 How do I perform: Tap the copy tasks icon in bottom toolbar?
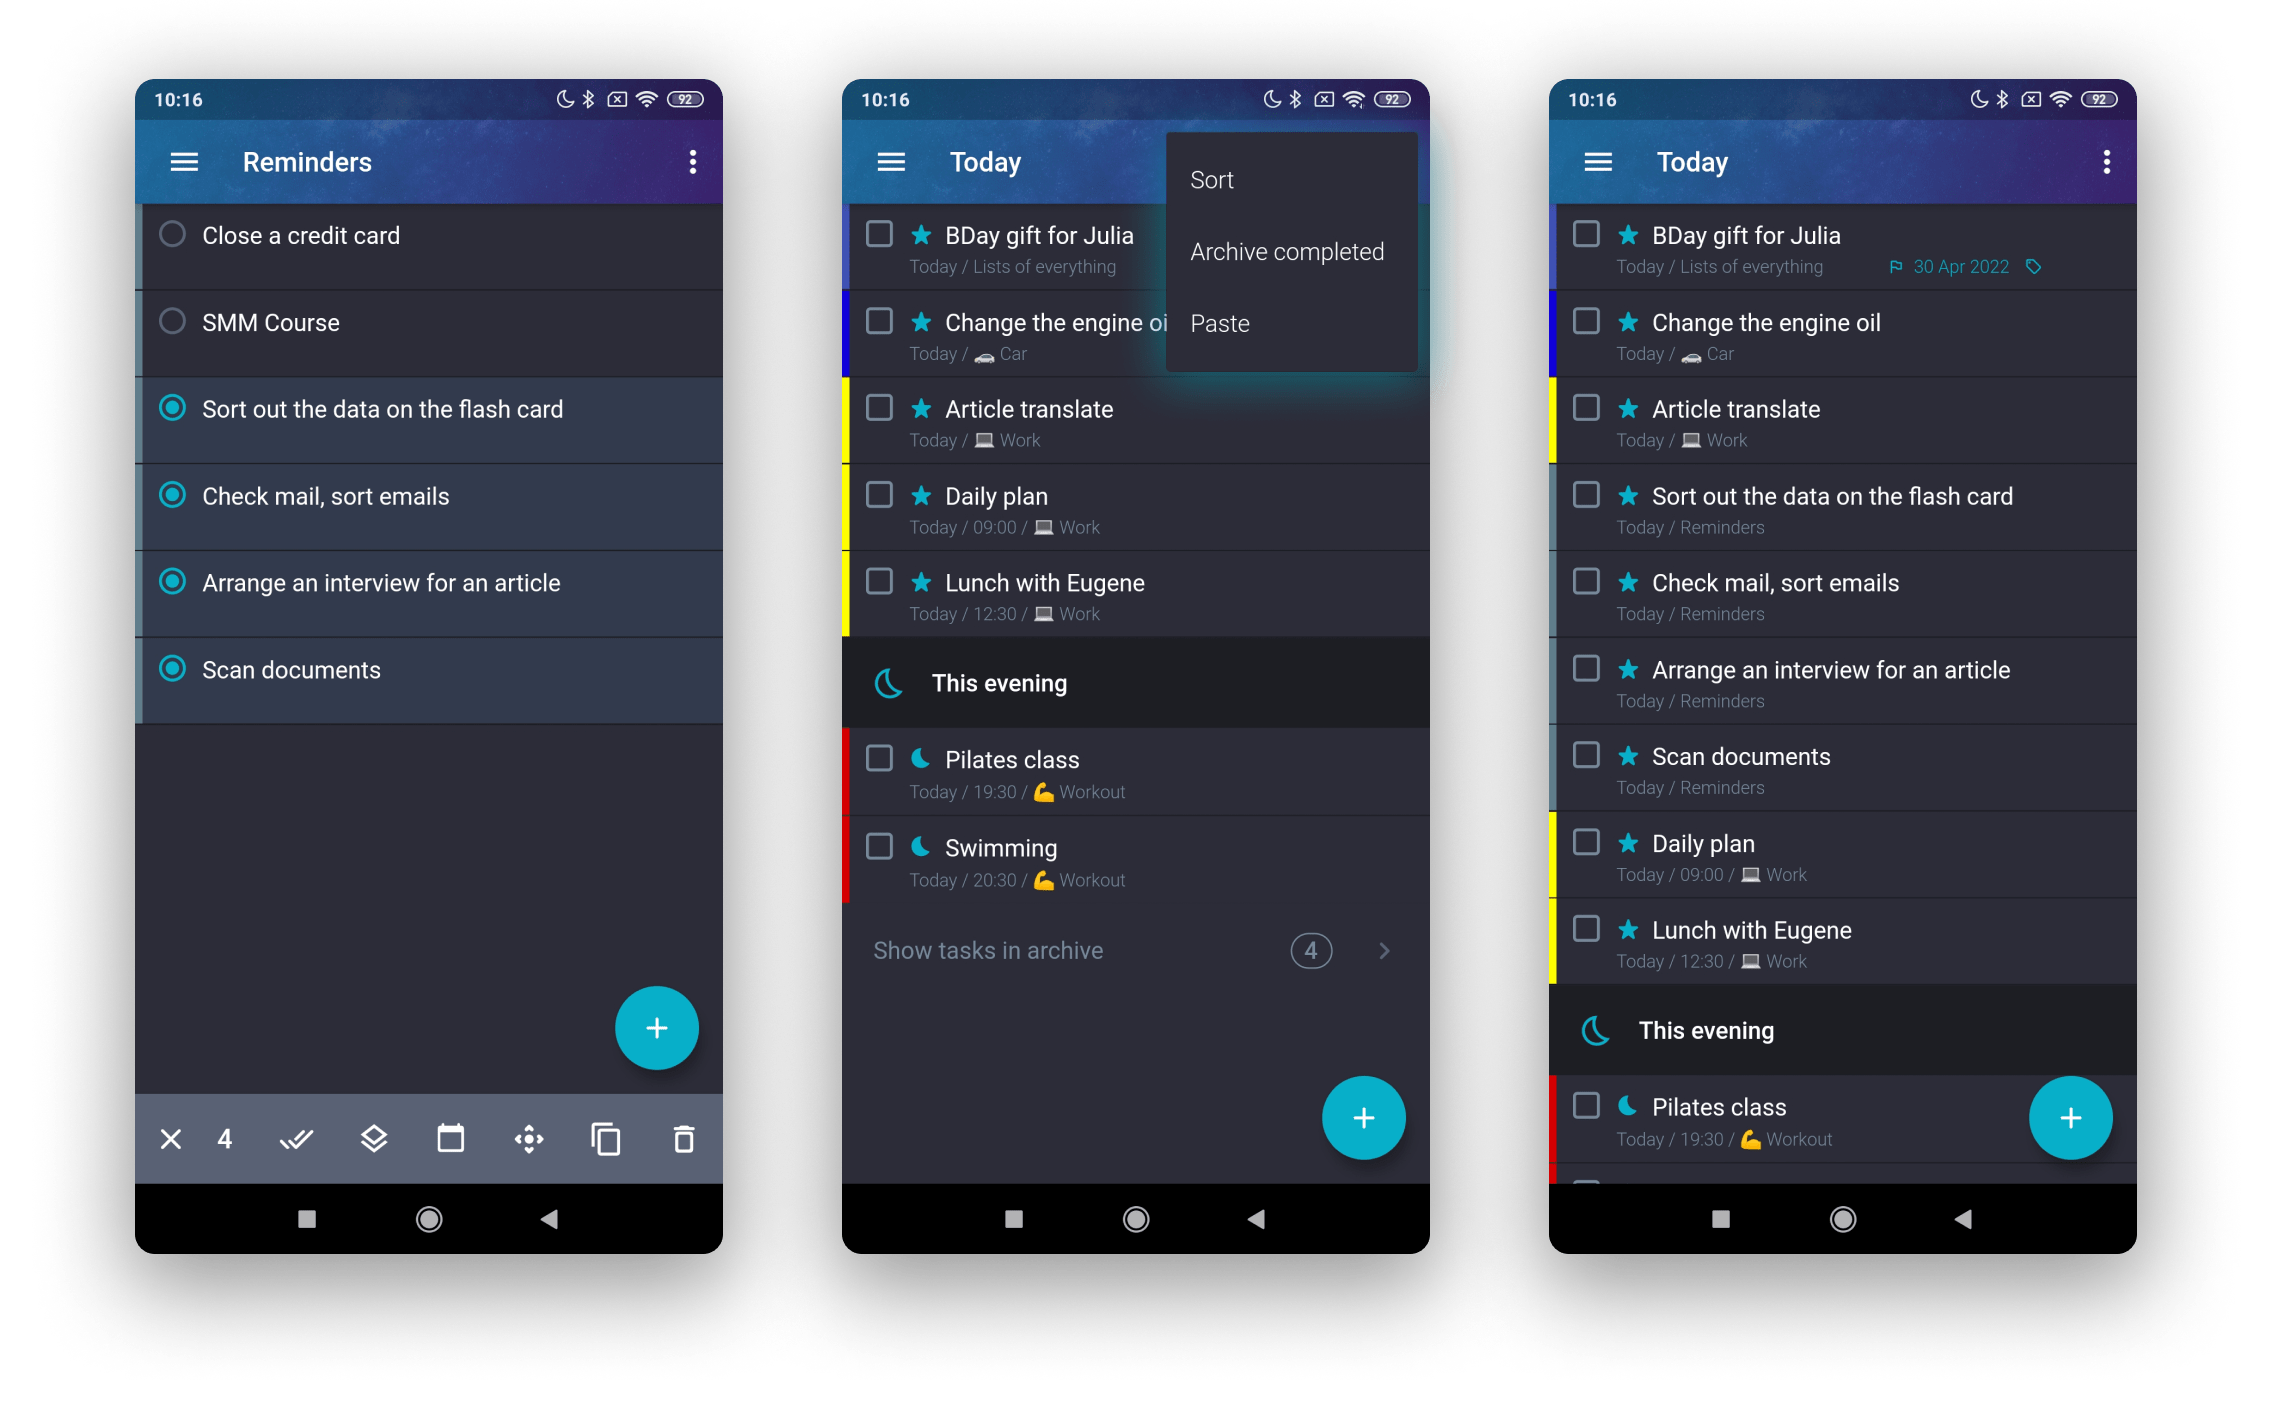pyautogui.click(x=607, y=1139)
